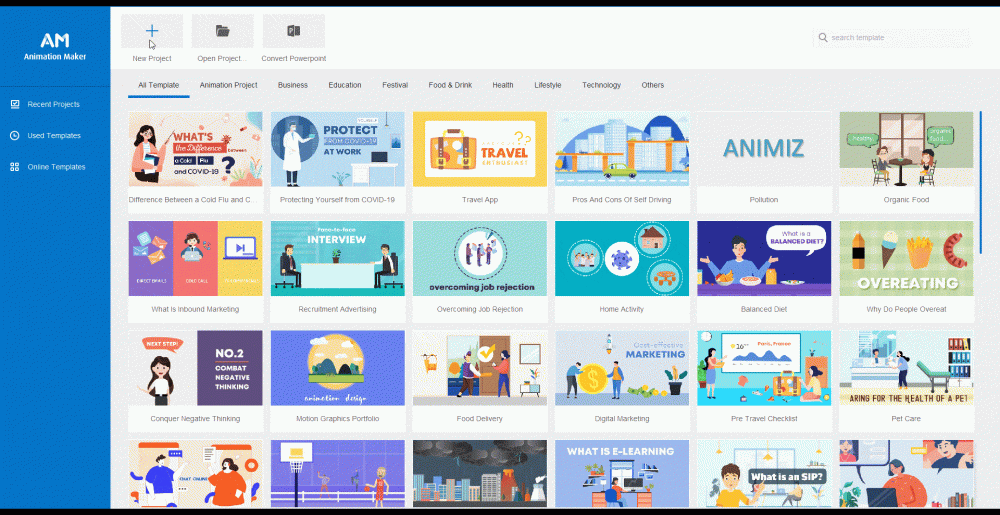This screenshot has height=515, width=1000.
Task: Click the Recruitment Advertising template title
Action: pos(338,309)
